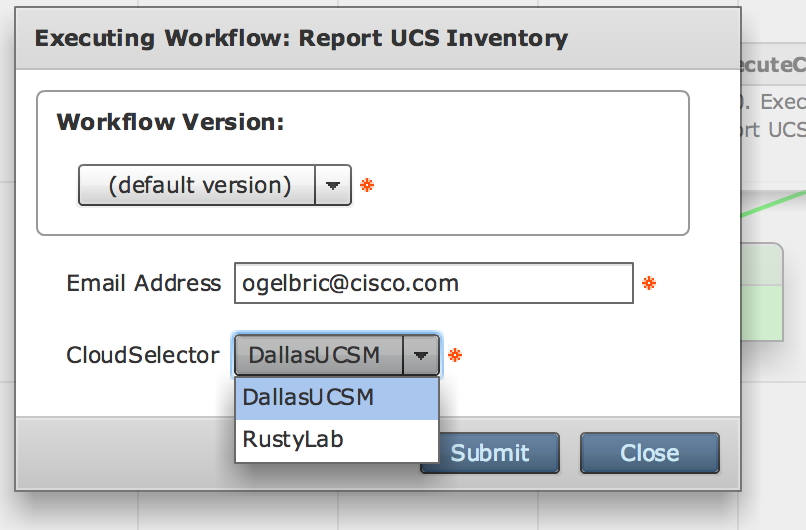Screen dimensions: 806x530
Task: Open the Workflow Version dropdown arrow
Action: point(333,185)
